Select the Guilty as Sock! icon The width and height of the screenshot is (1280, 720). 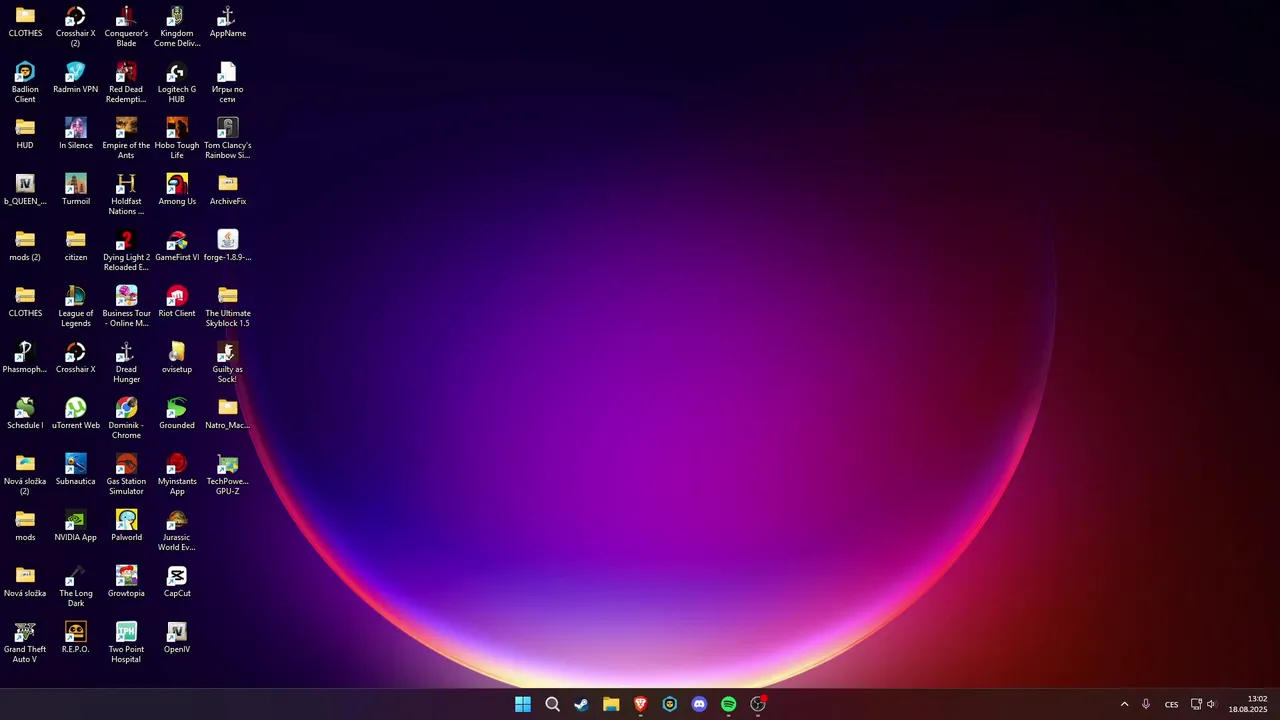[x=228, y=363]
